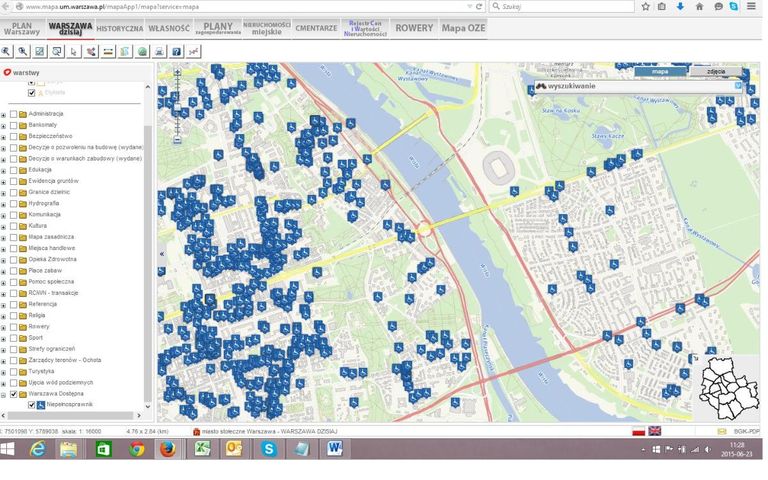Click the blue help question mark icon
The width and height of the screenshot is (768, 480).
[x=176, y=51]
